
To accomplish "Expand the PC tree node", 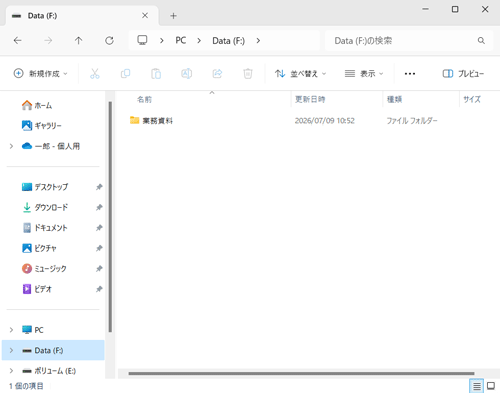I will click(11, 330).
